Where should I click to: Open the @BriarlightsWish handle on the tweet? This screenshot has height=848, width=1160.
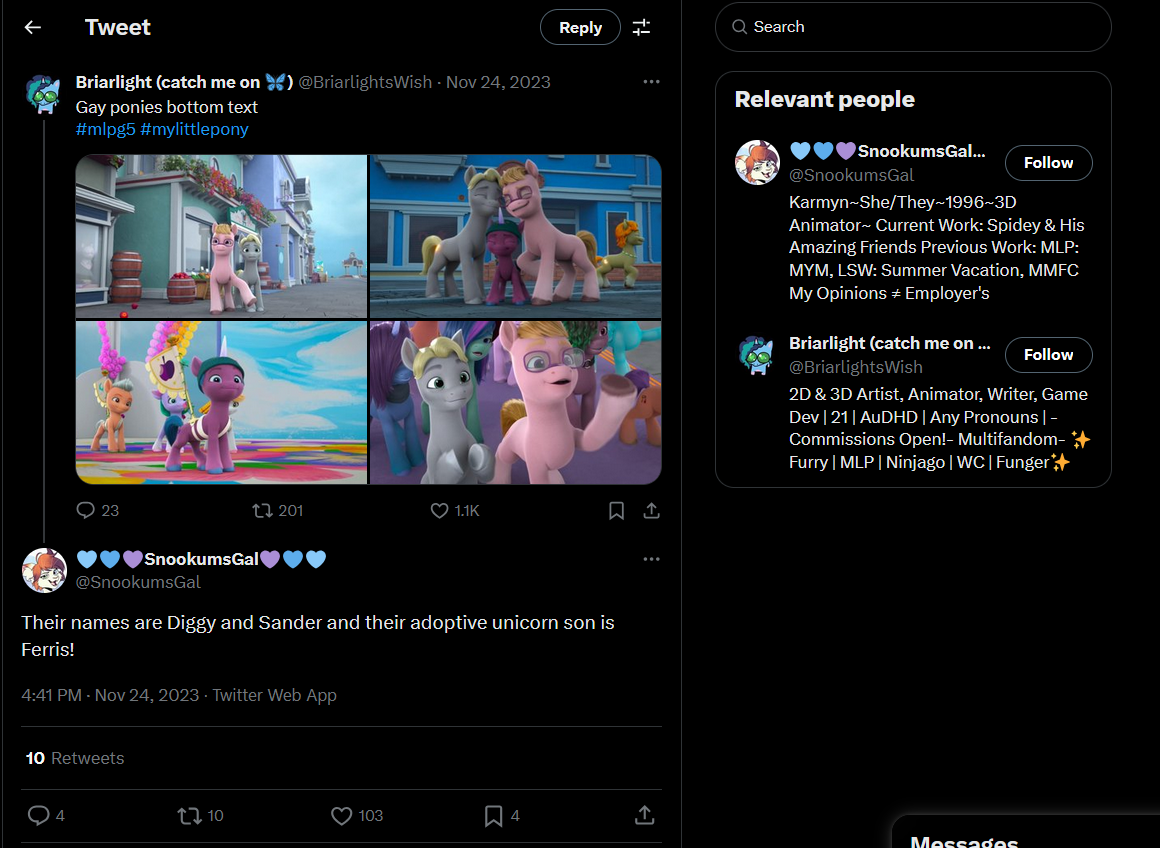(365, 82)
